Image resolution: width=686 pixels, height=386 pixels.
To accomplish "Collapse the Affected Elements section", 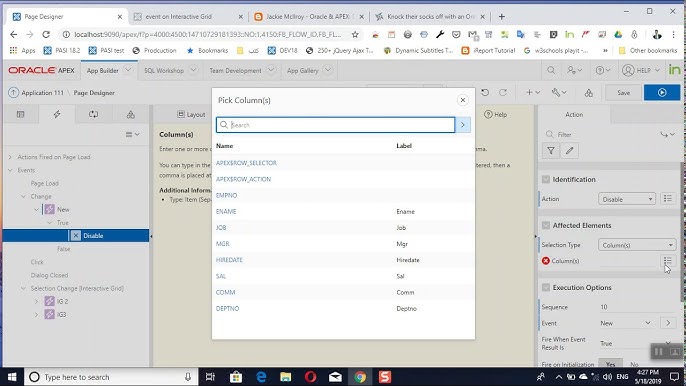I will tap(546, 225).
